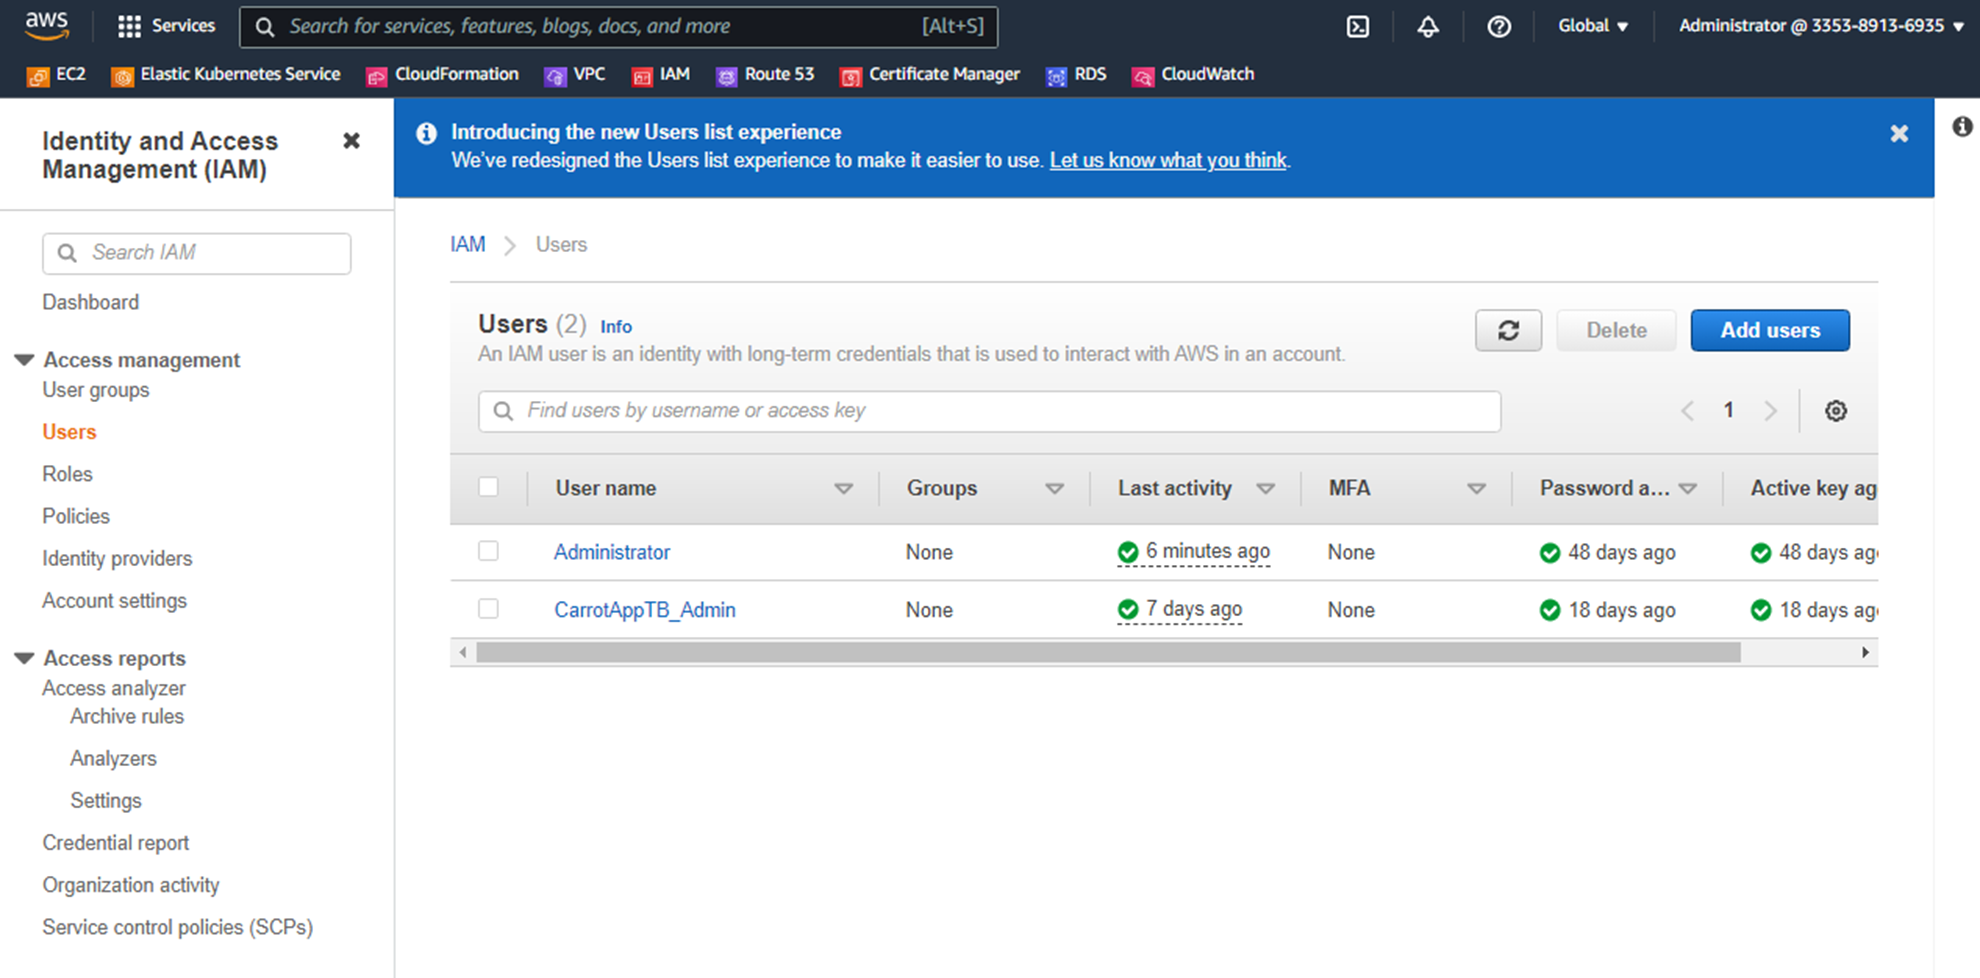The width and height of the screenshot is (1980, 978).
Task: Open Access analyzer in sidebar
Action: tap(114, 688)
